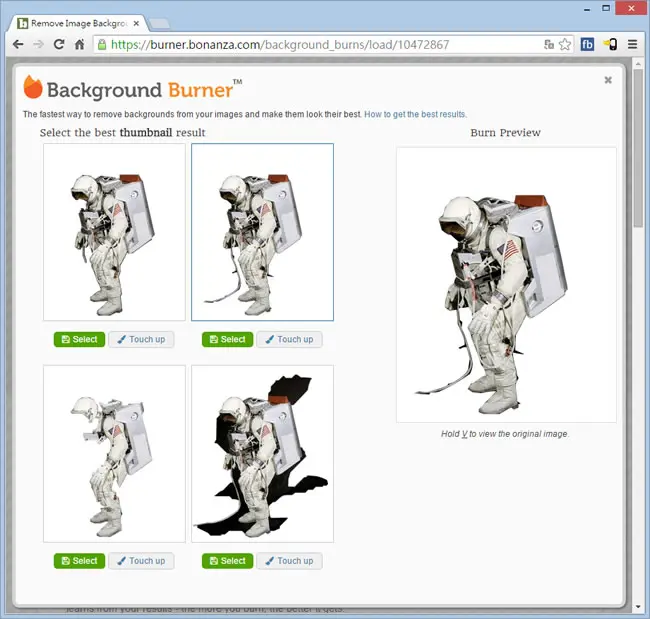Click the Hold V to view original hint
Image resolution: width=650 pixels, height=619 pixels.
504,434
